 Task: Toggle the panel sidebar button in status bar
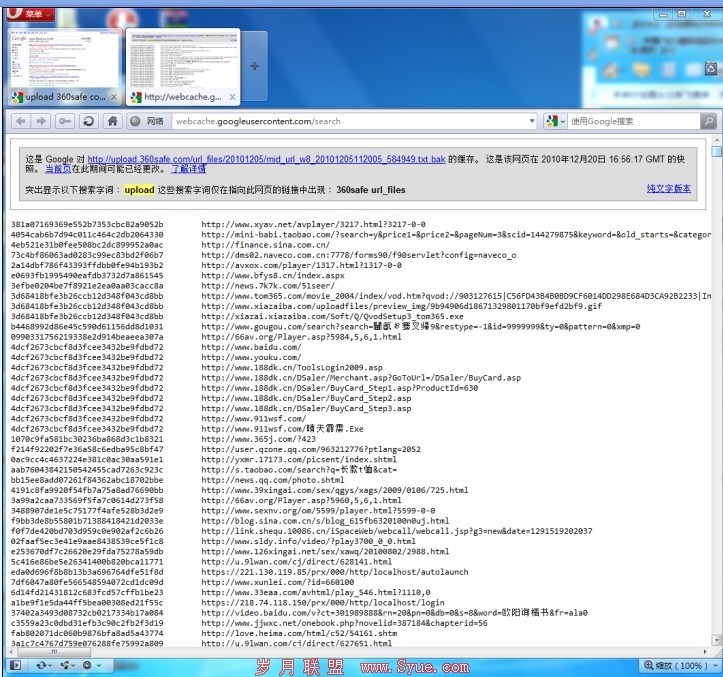click(15, 665)
